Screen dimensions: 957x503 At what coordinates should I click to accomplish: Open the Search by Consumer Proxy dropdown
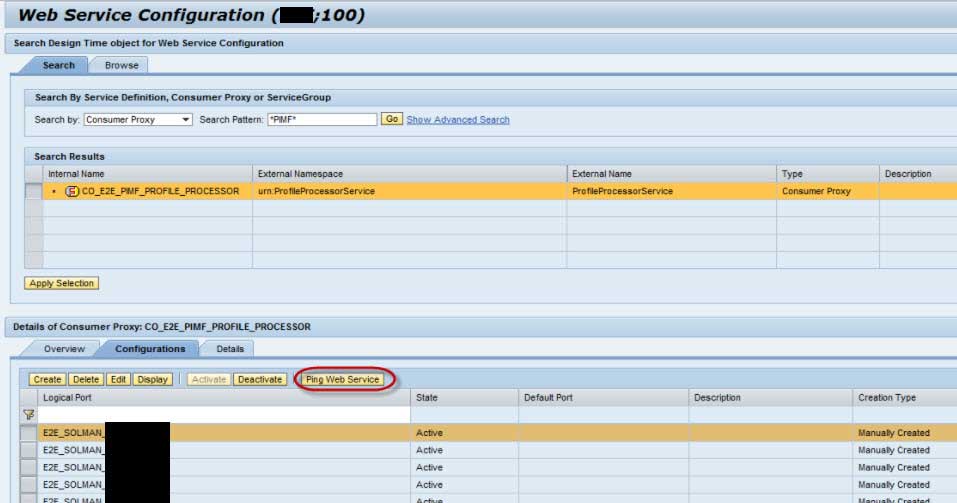138,120
